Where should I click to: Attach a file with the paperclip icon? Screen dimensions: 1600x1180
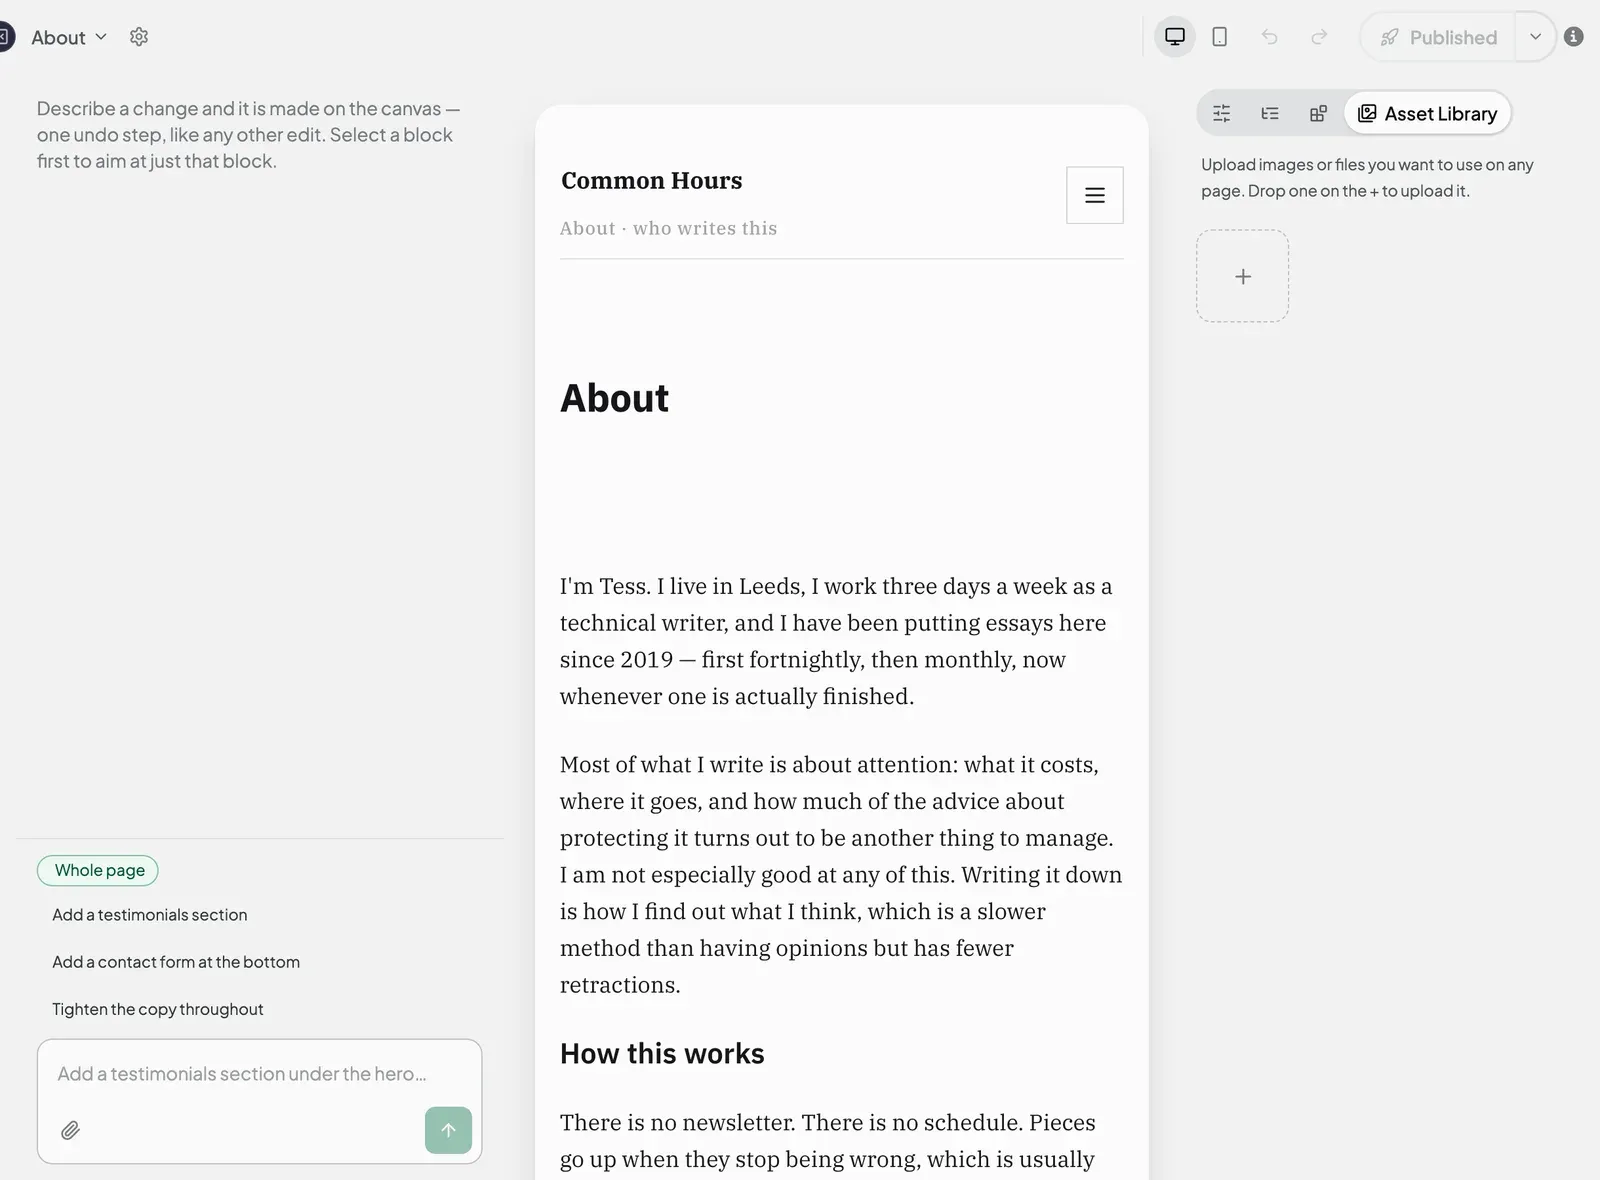[70, 1130]
